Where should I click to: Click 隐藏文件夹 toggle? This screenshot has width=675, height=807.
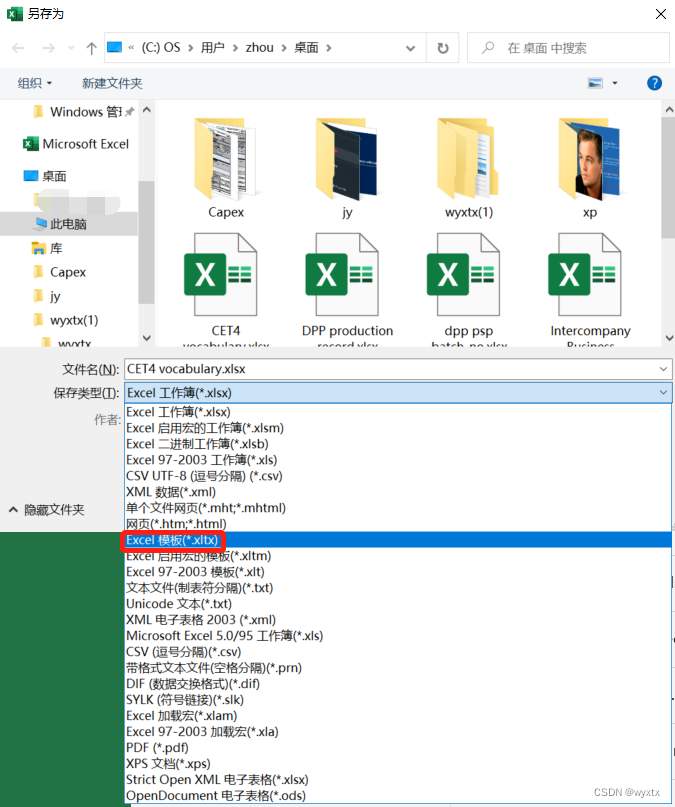[47, 510]
